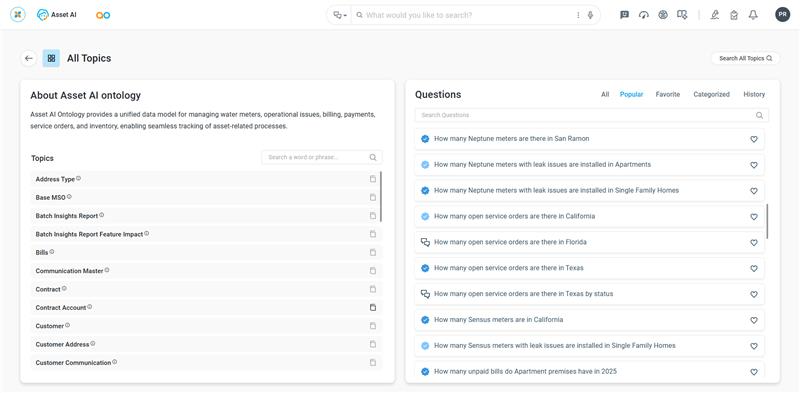Image resolution: width=800 pixels, height=393 pixels.
Task: Open notifications bell
Action: 753,15
